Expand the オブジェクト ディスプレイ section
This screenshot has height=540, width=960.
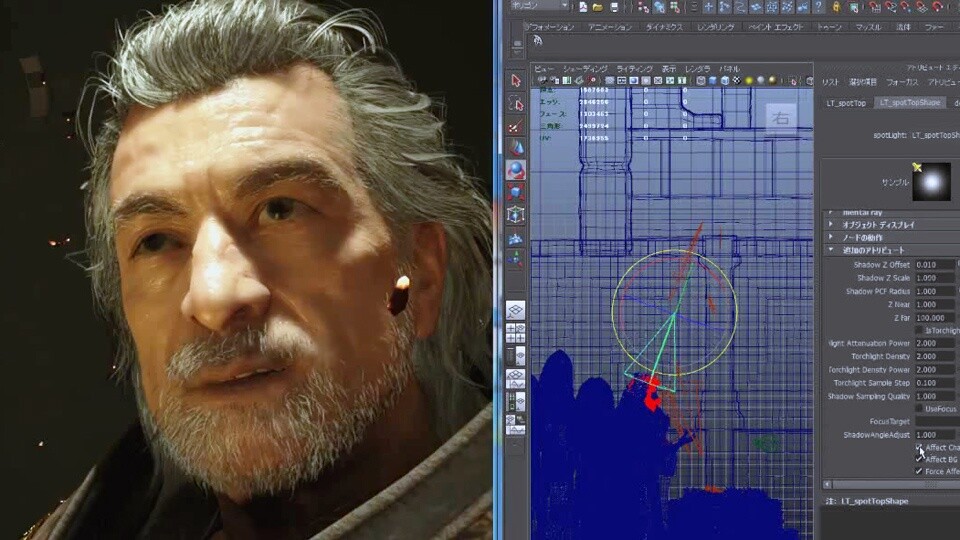(x=878, y=225)
